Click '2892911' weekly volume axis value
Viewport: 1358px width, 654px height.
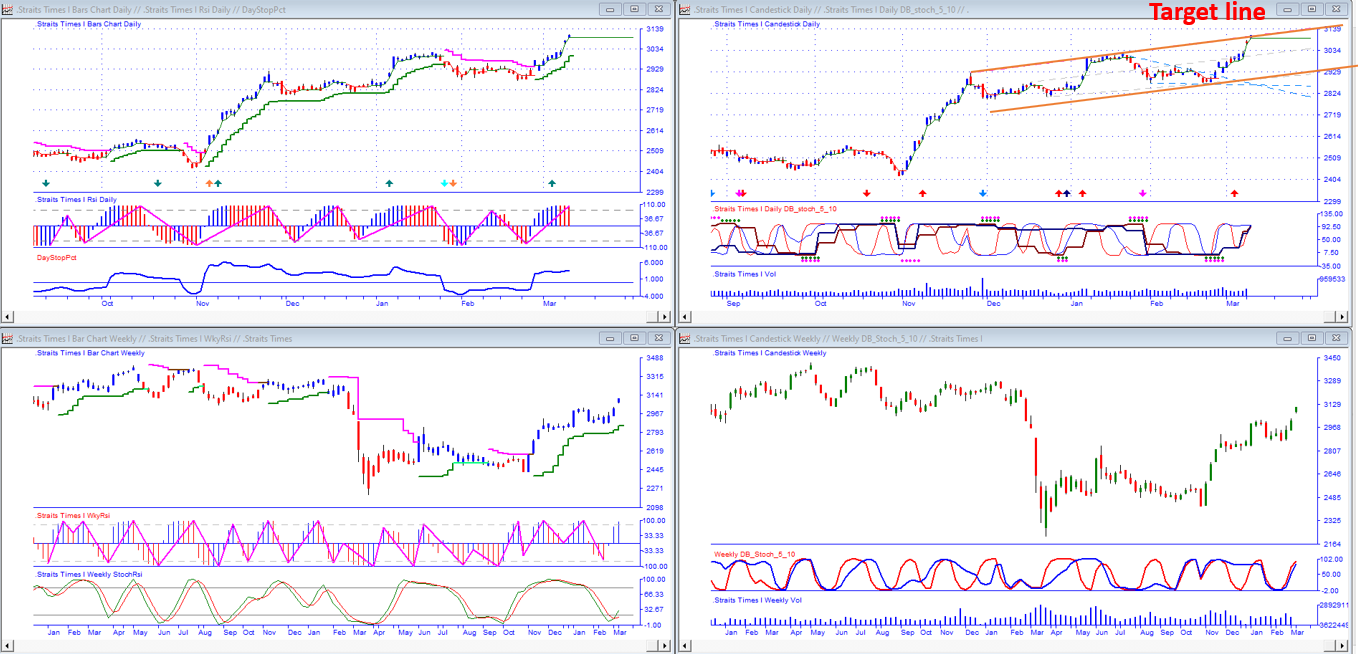[x=1334, y=606]
